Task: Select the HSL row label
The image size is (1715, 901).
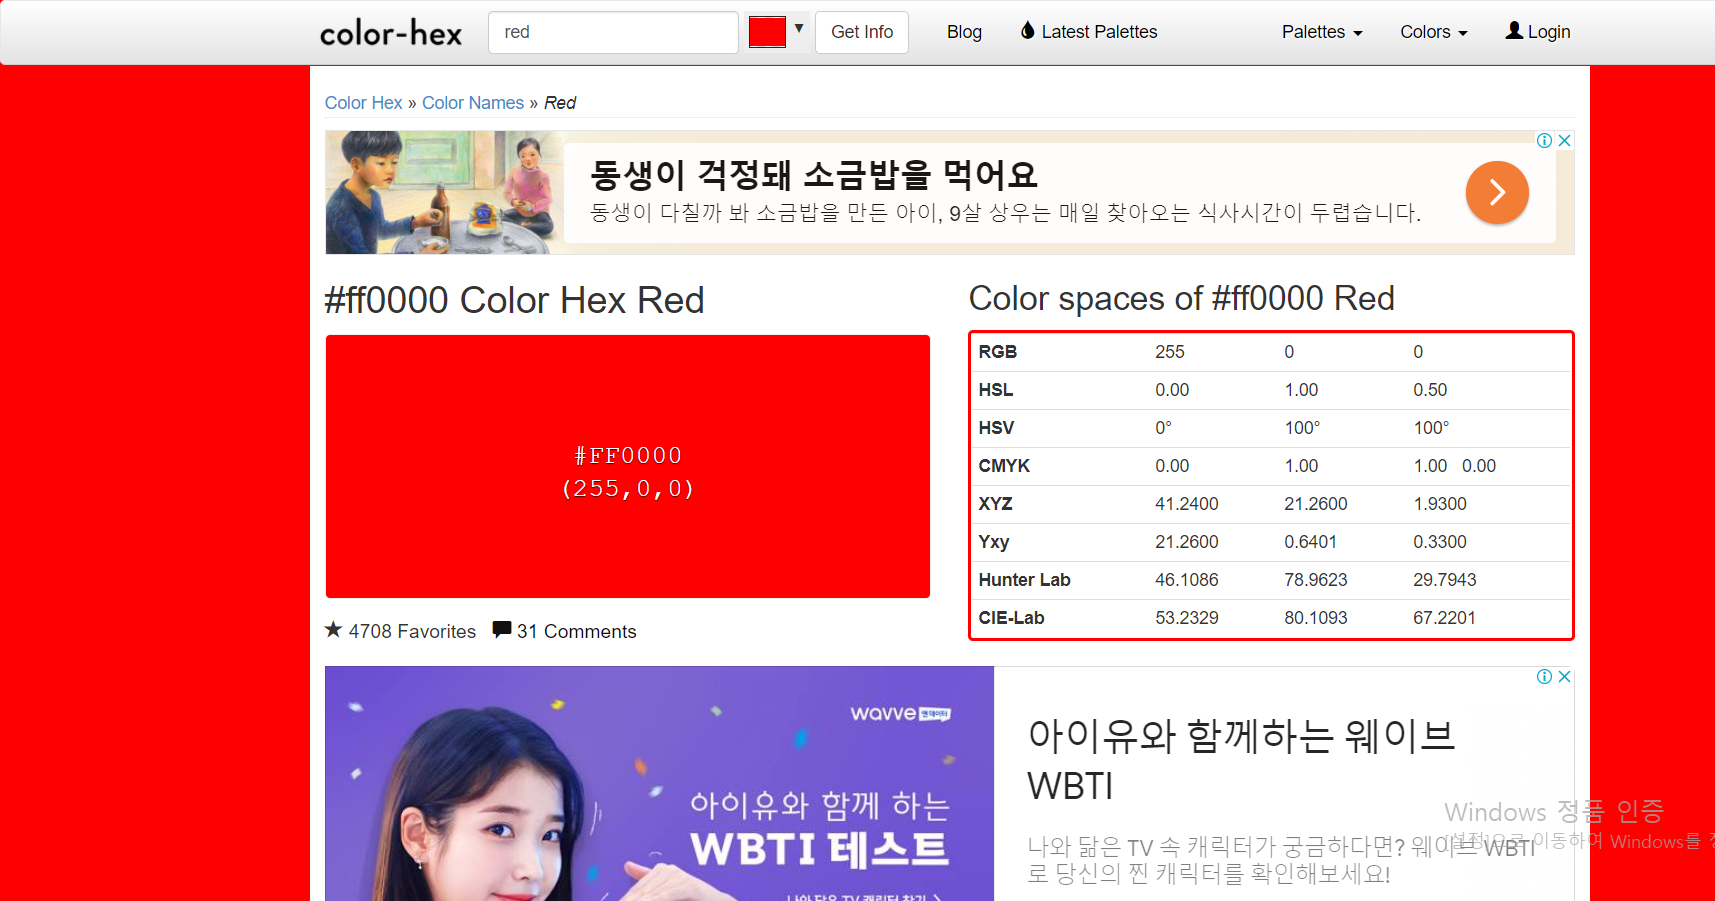Action: pos(996,390)
